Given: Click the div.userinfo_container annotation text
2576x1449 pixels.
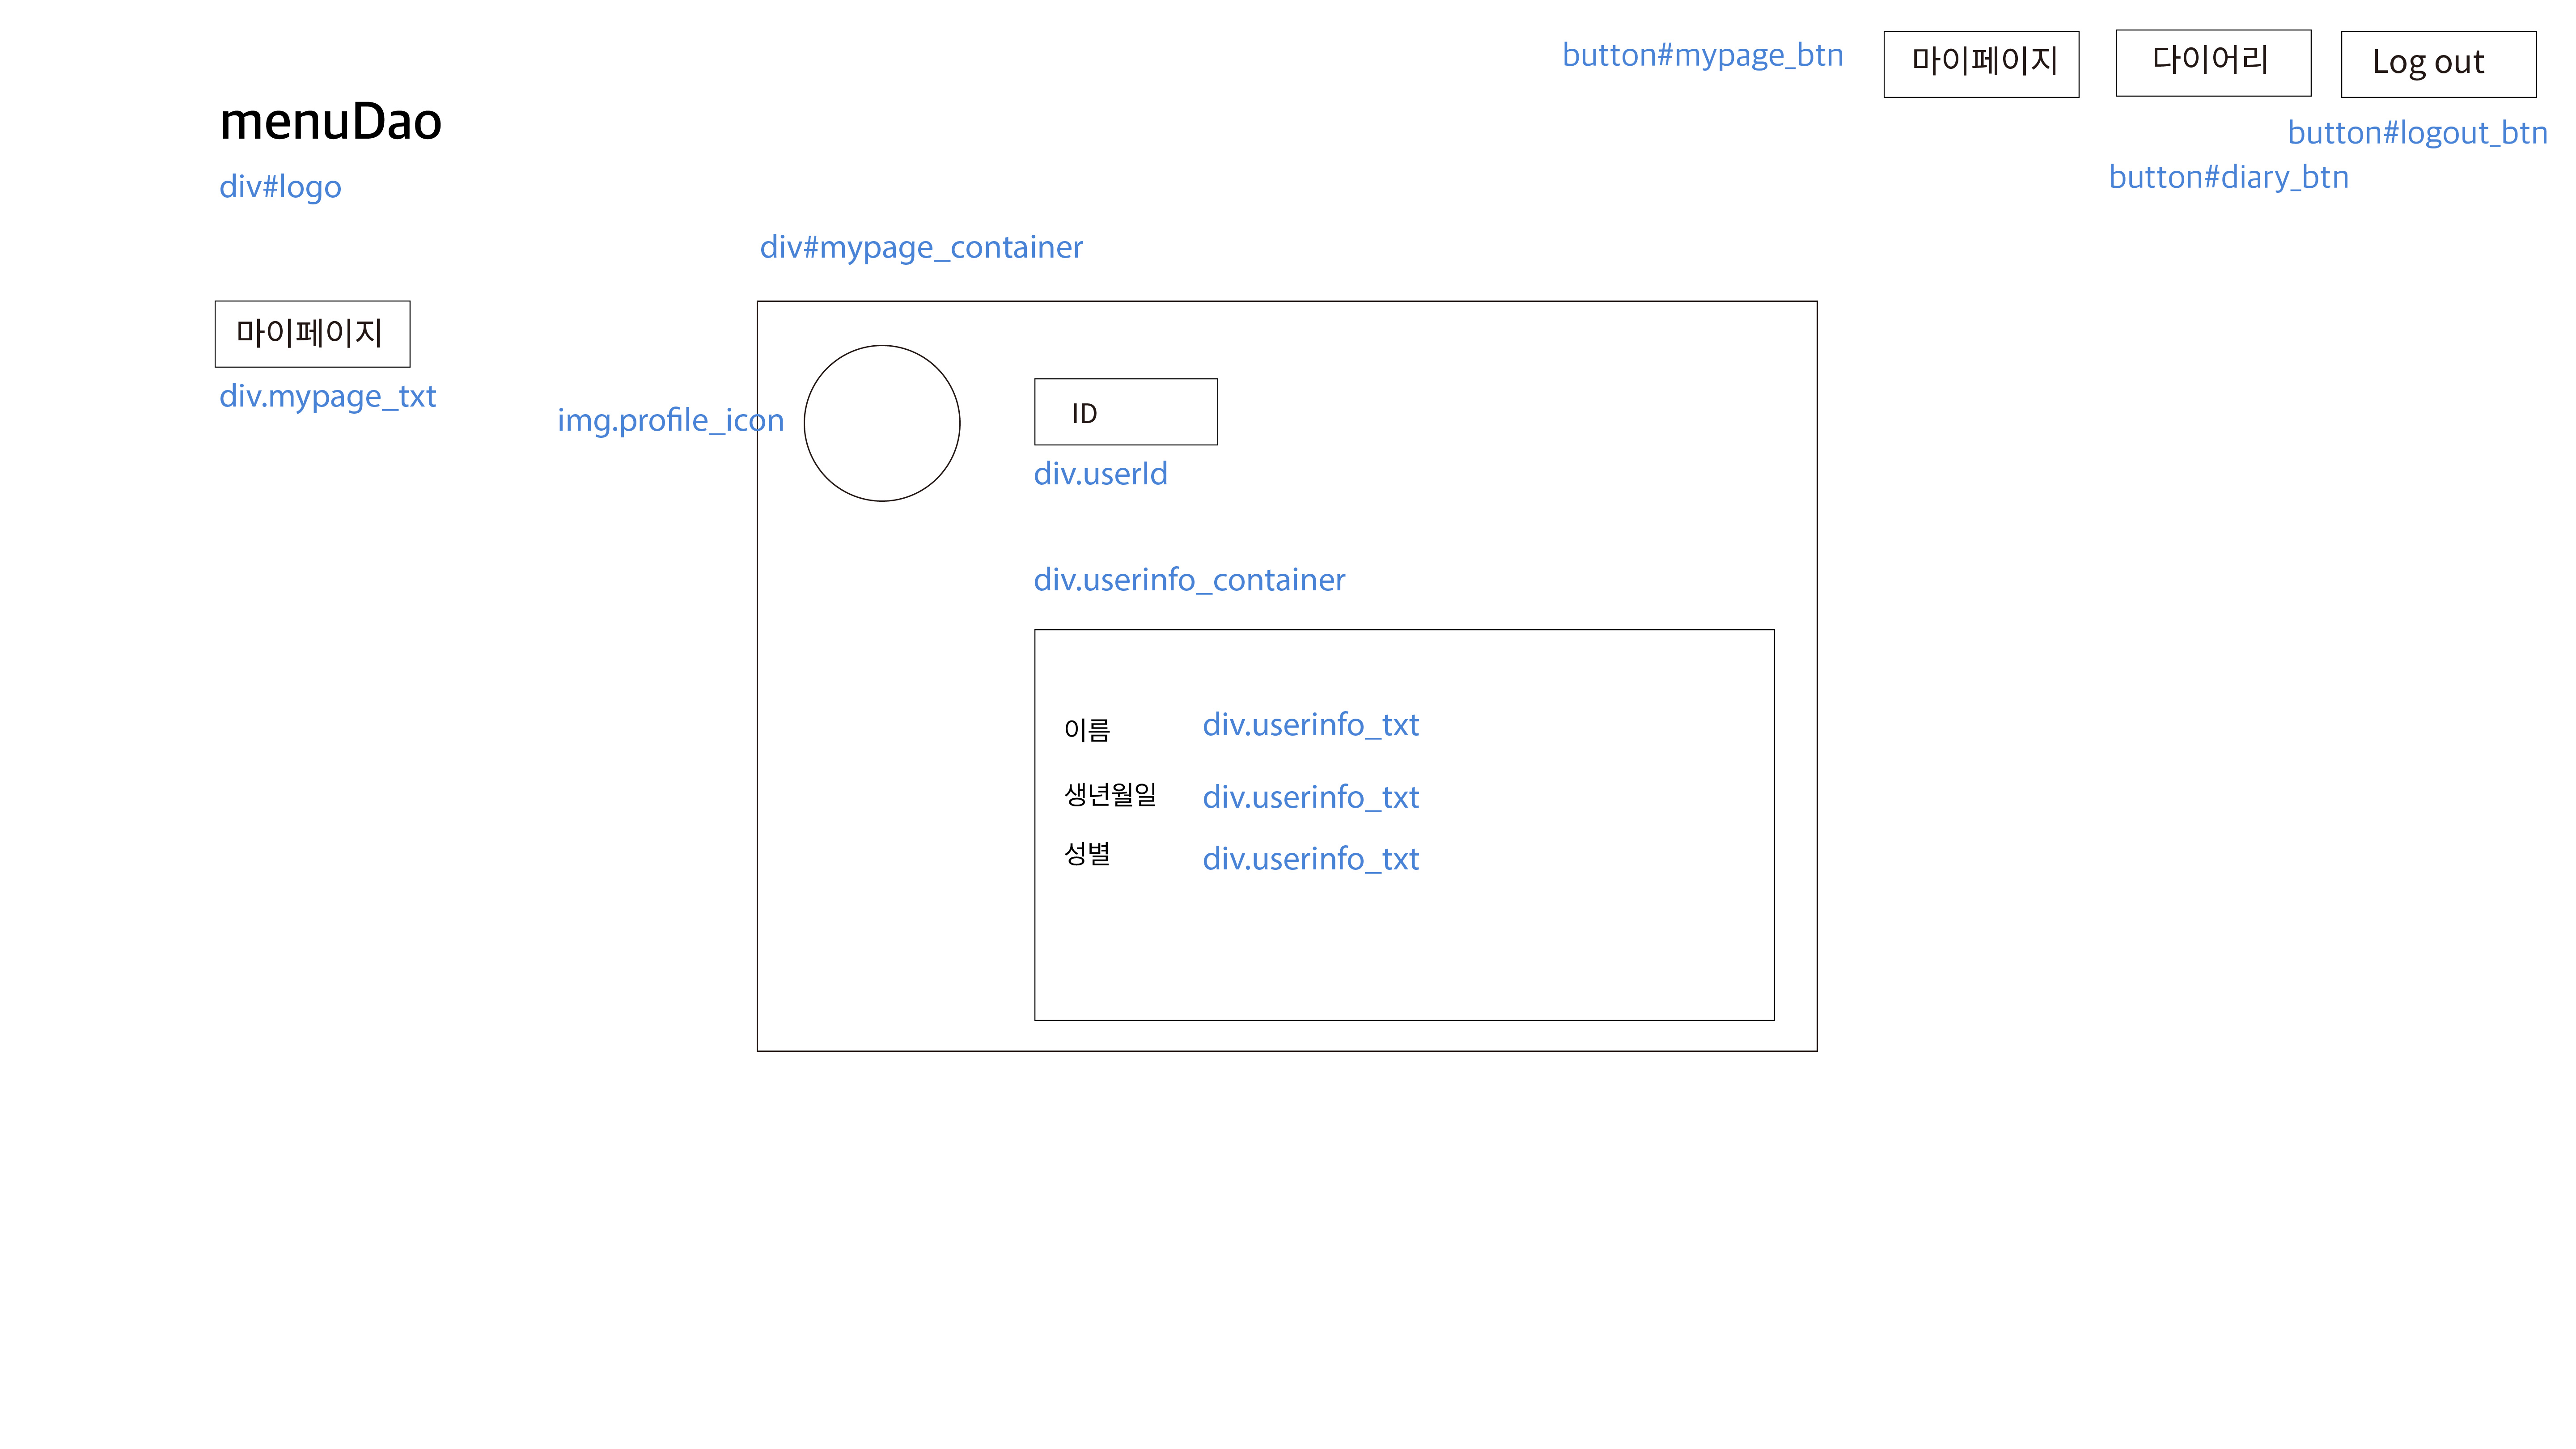Looking at the screenshot, I should (1189, 580).
